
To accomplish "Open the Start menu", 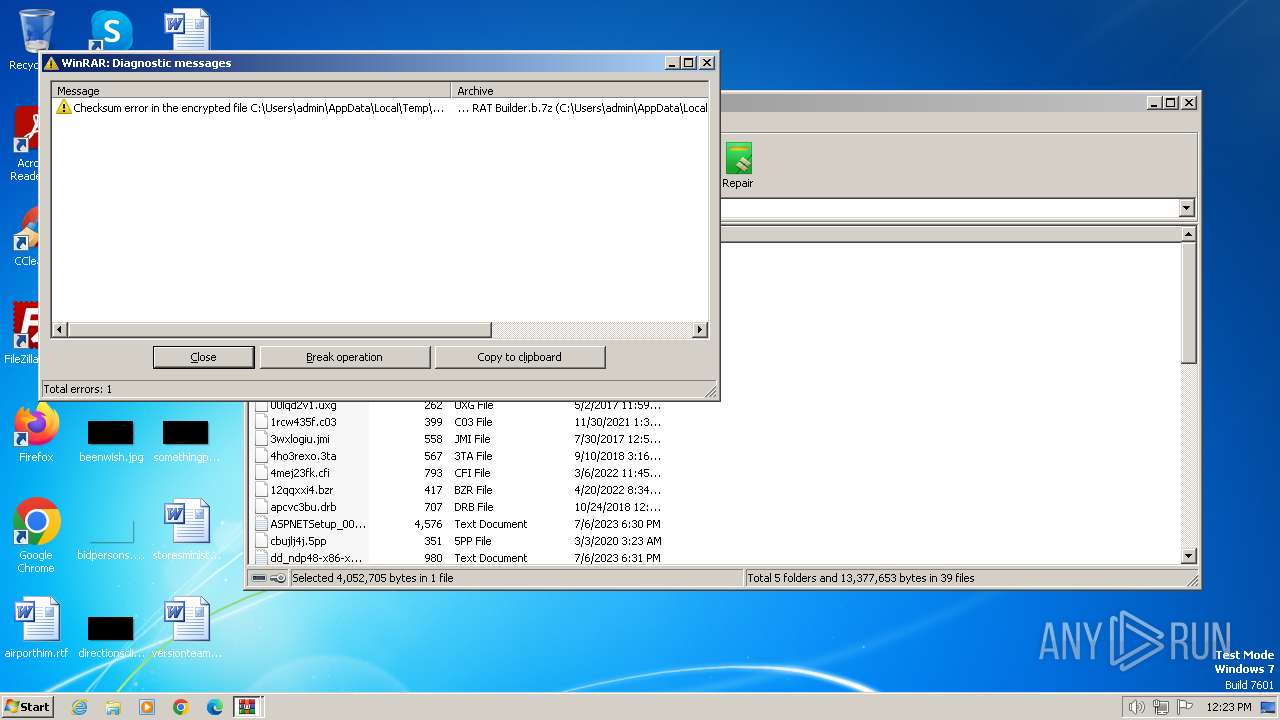I will (x=27, y=707).
